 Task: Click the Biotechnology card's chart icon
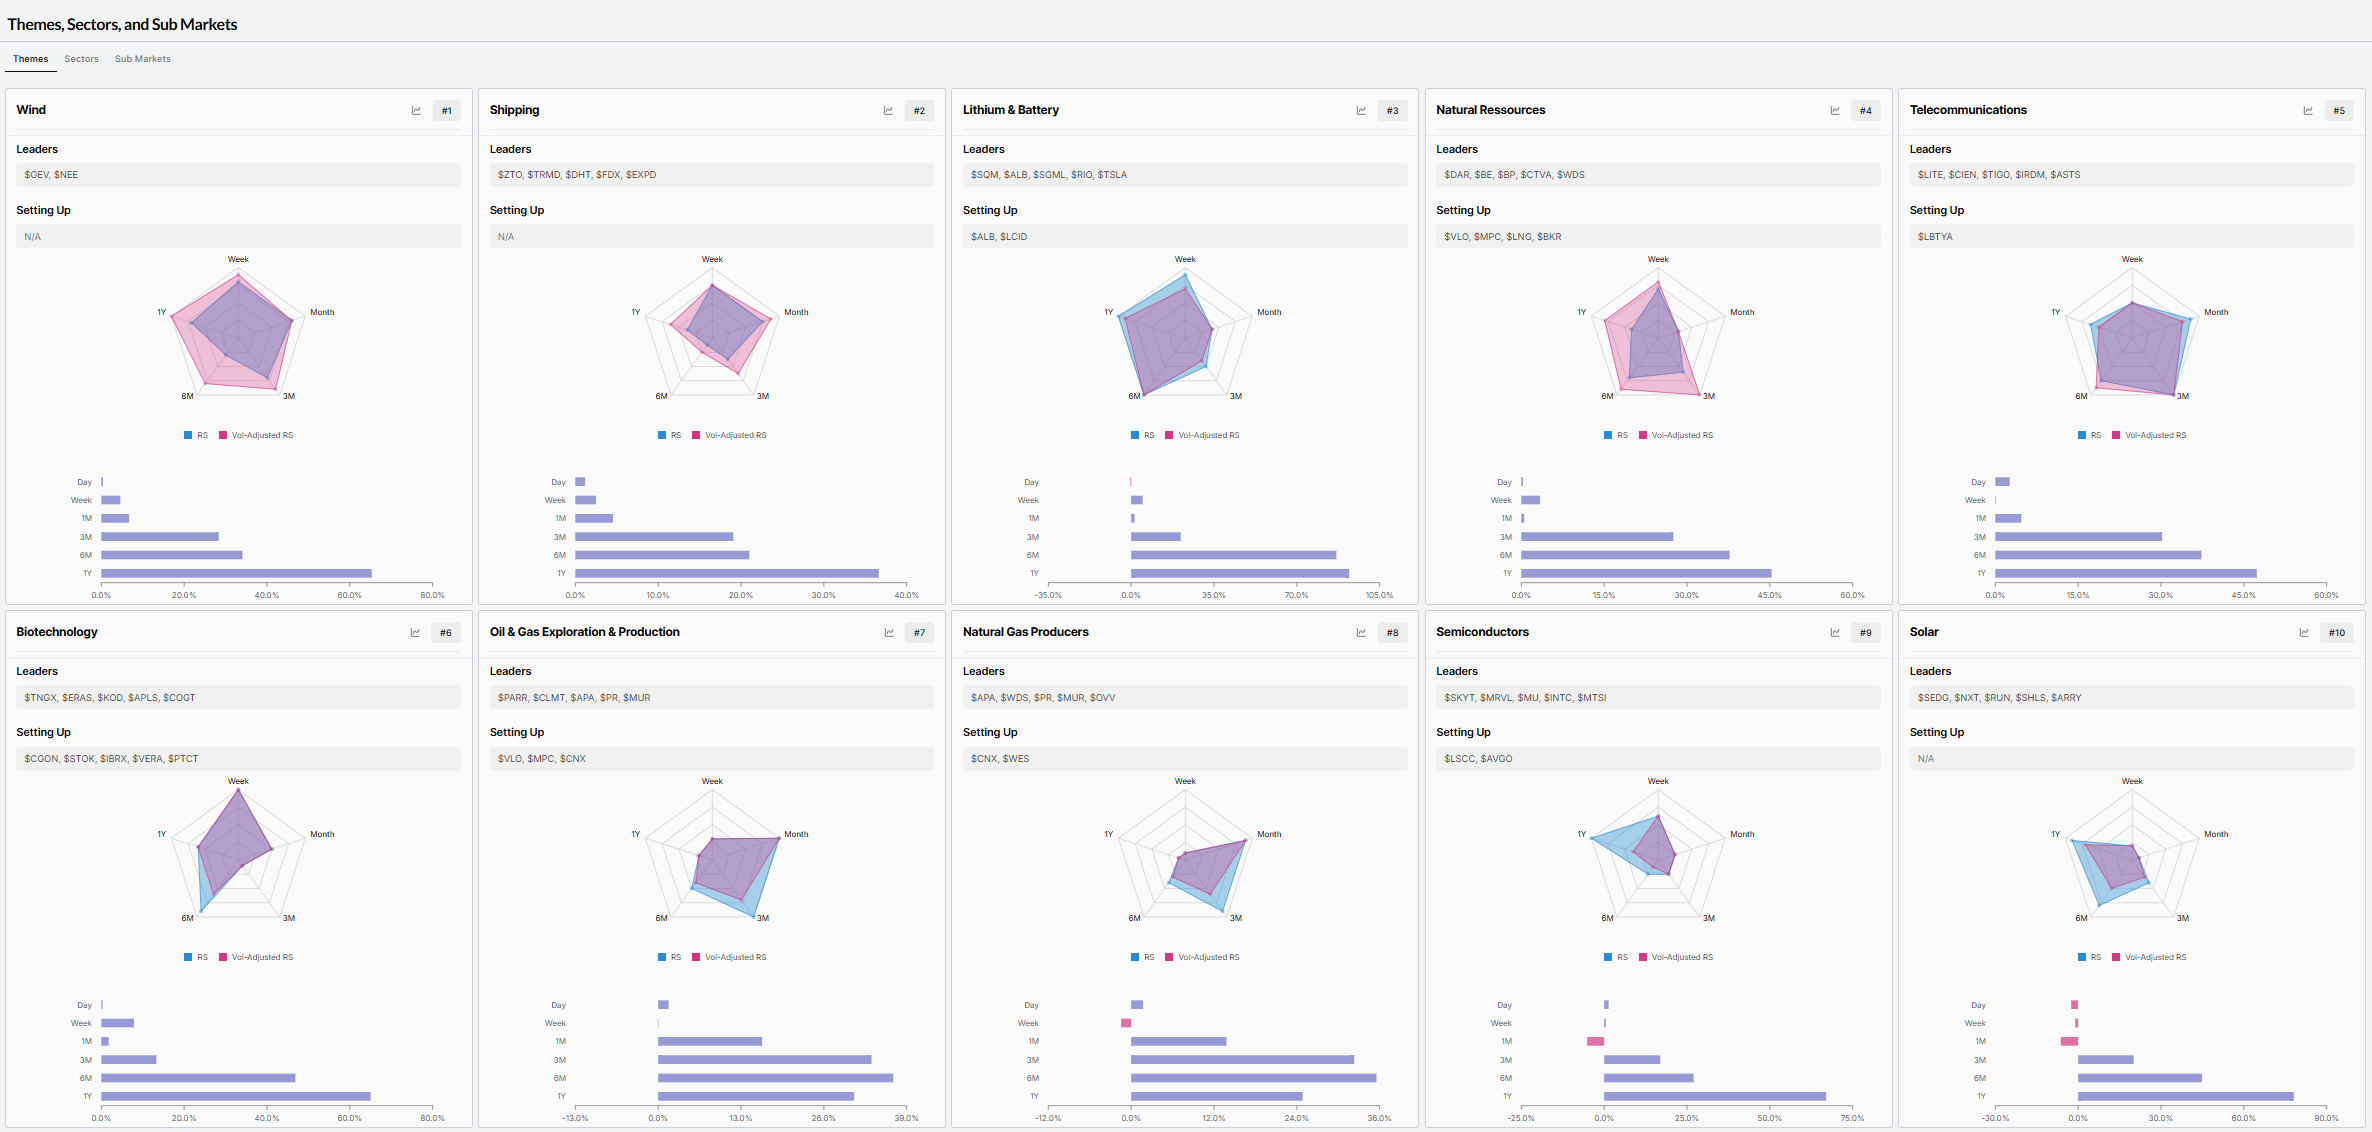coord(415,633)
